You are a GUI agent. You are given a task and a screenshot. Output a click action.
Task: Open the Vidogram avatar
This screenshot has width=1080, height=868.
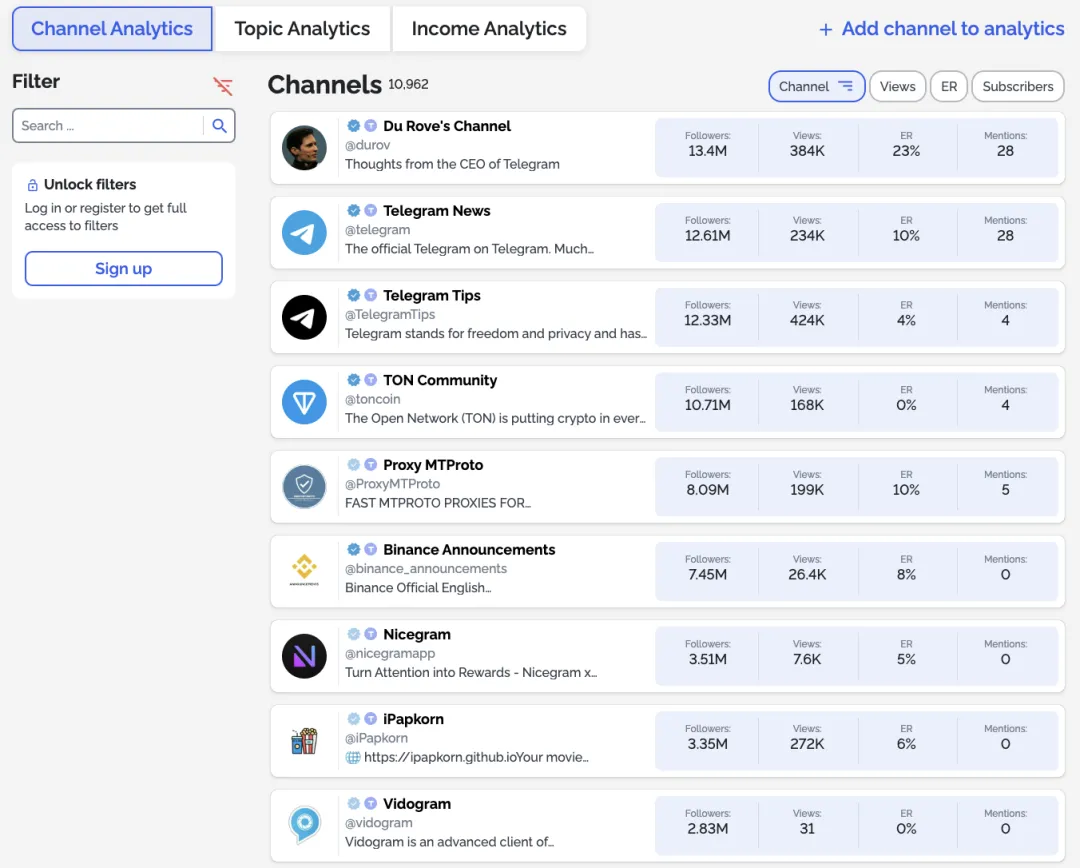click(x=304, y=825)
